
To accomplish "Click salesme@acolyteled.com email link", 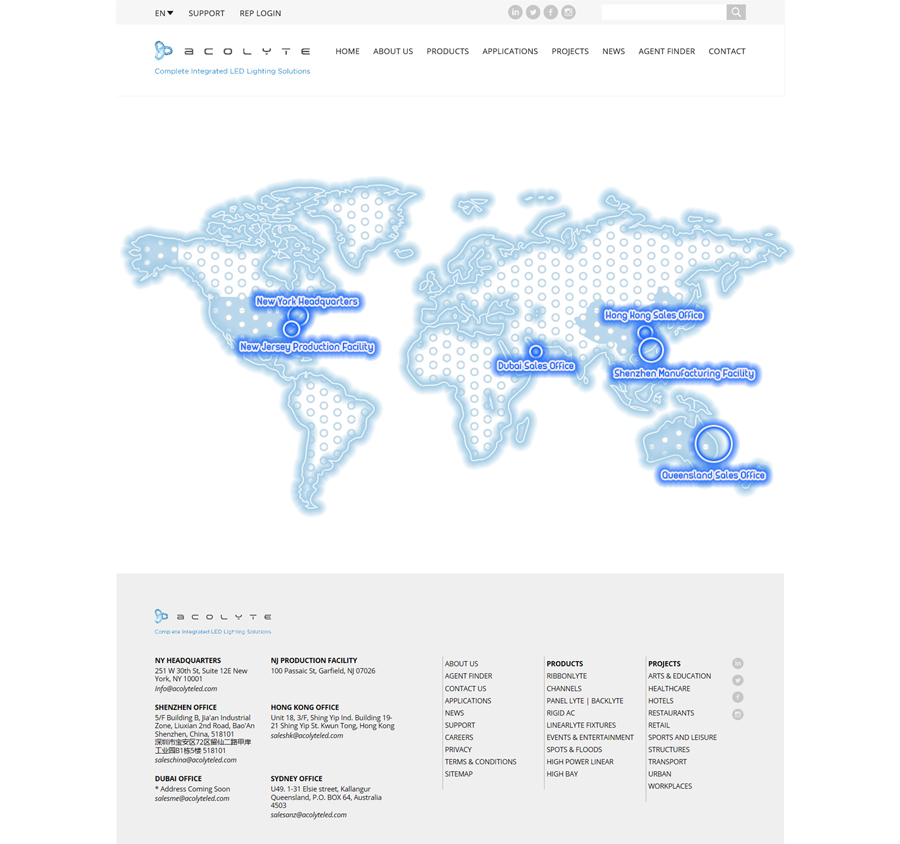I will (x=192, y=798).
